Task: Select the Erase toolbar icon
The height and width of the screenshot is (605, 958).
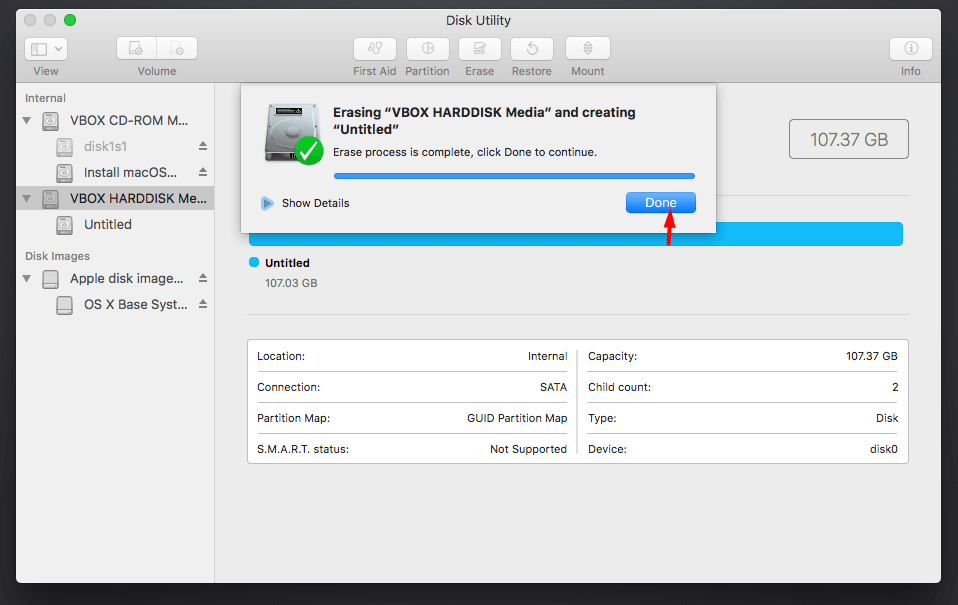Action: click(480, 49)
